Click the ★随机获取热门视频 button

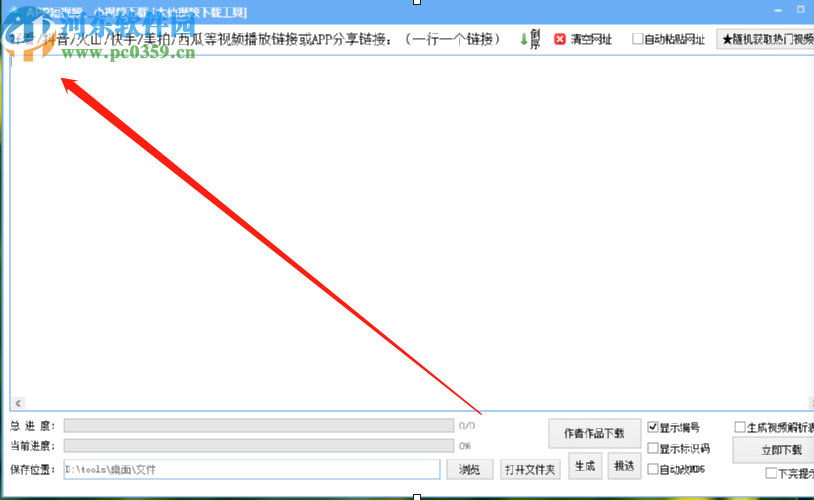click(766, 39)
